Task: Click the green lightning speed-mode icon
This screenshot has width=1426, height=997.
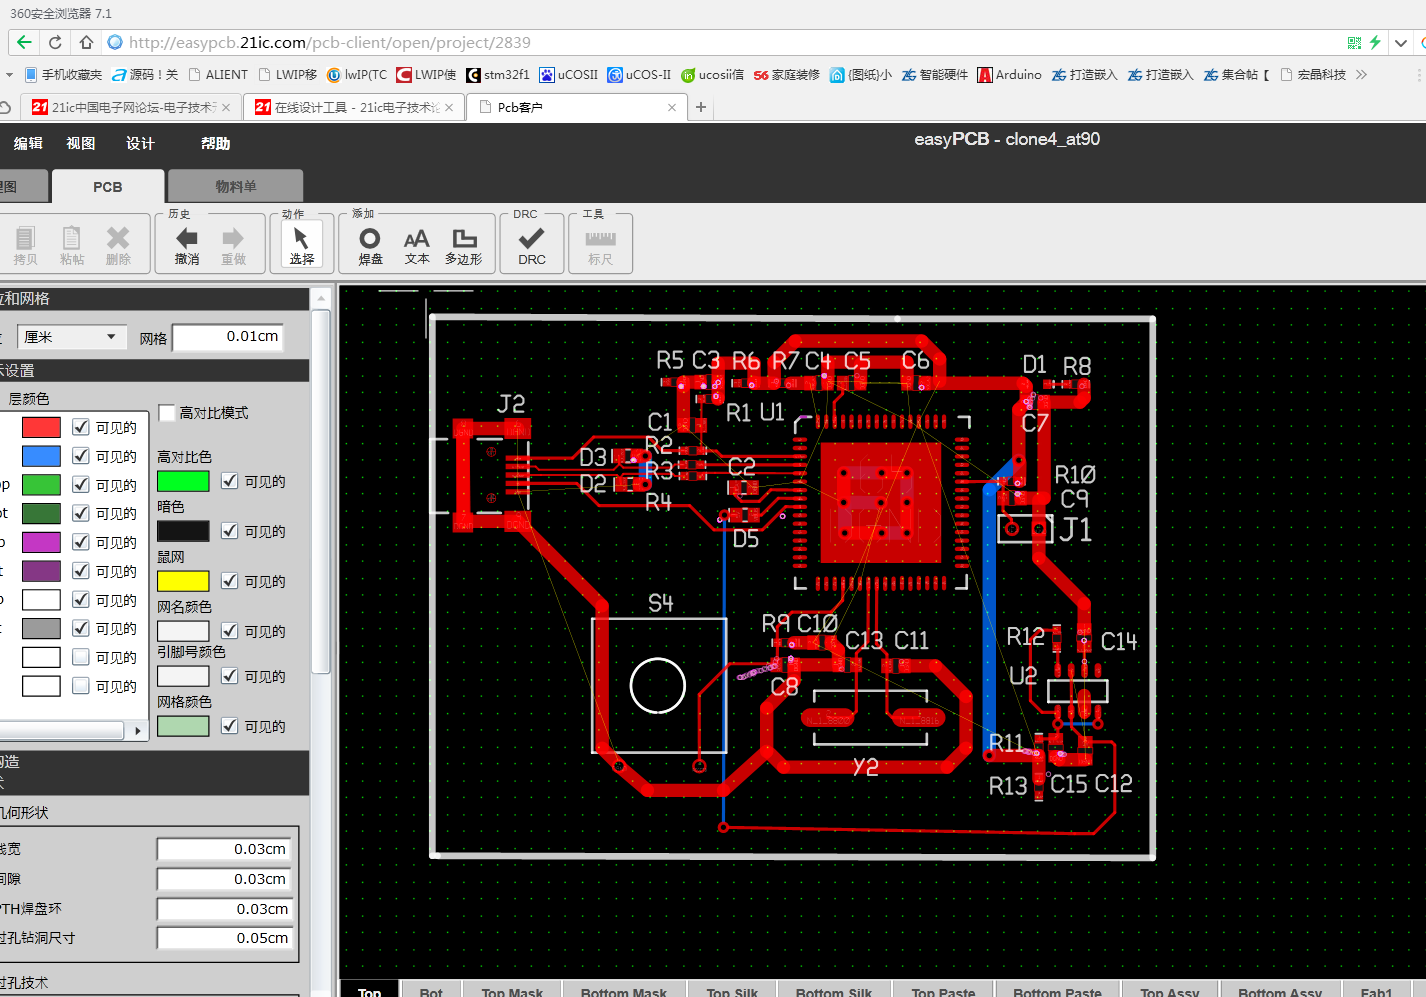Action: 1376,42
